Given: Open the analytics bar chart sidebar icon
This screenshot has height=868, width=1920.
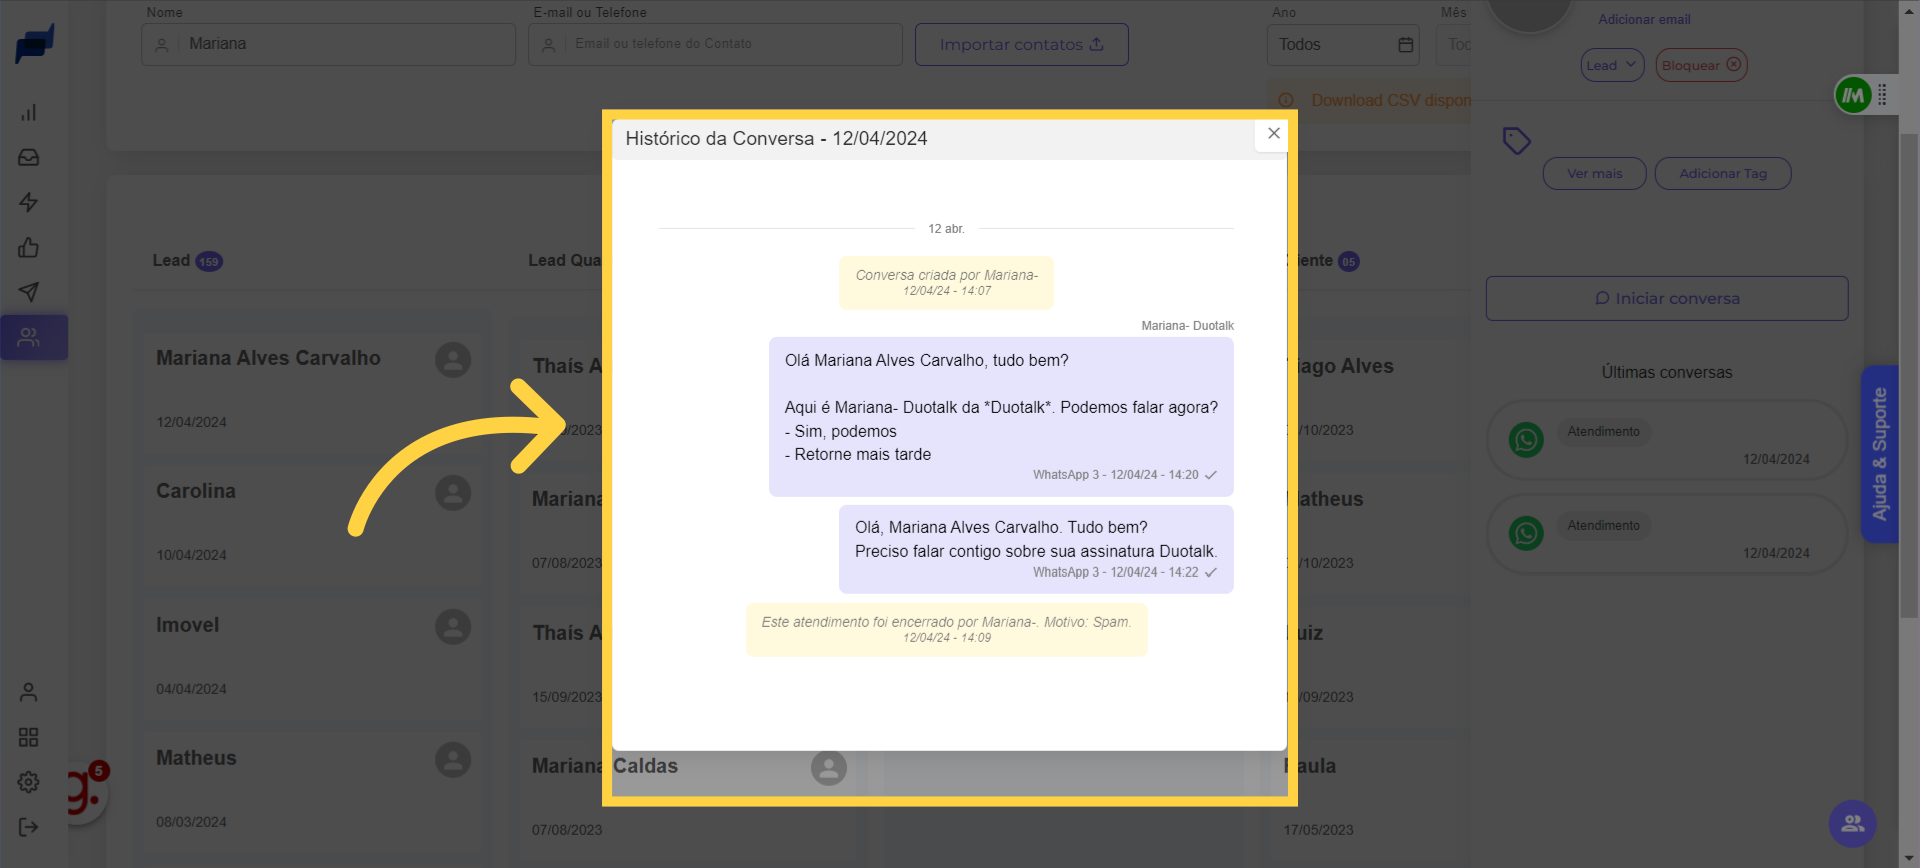Looking at the screenshot, I should 29,113.
